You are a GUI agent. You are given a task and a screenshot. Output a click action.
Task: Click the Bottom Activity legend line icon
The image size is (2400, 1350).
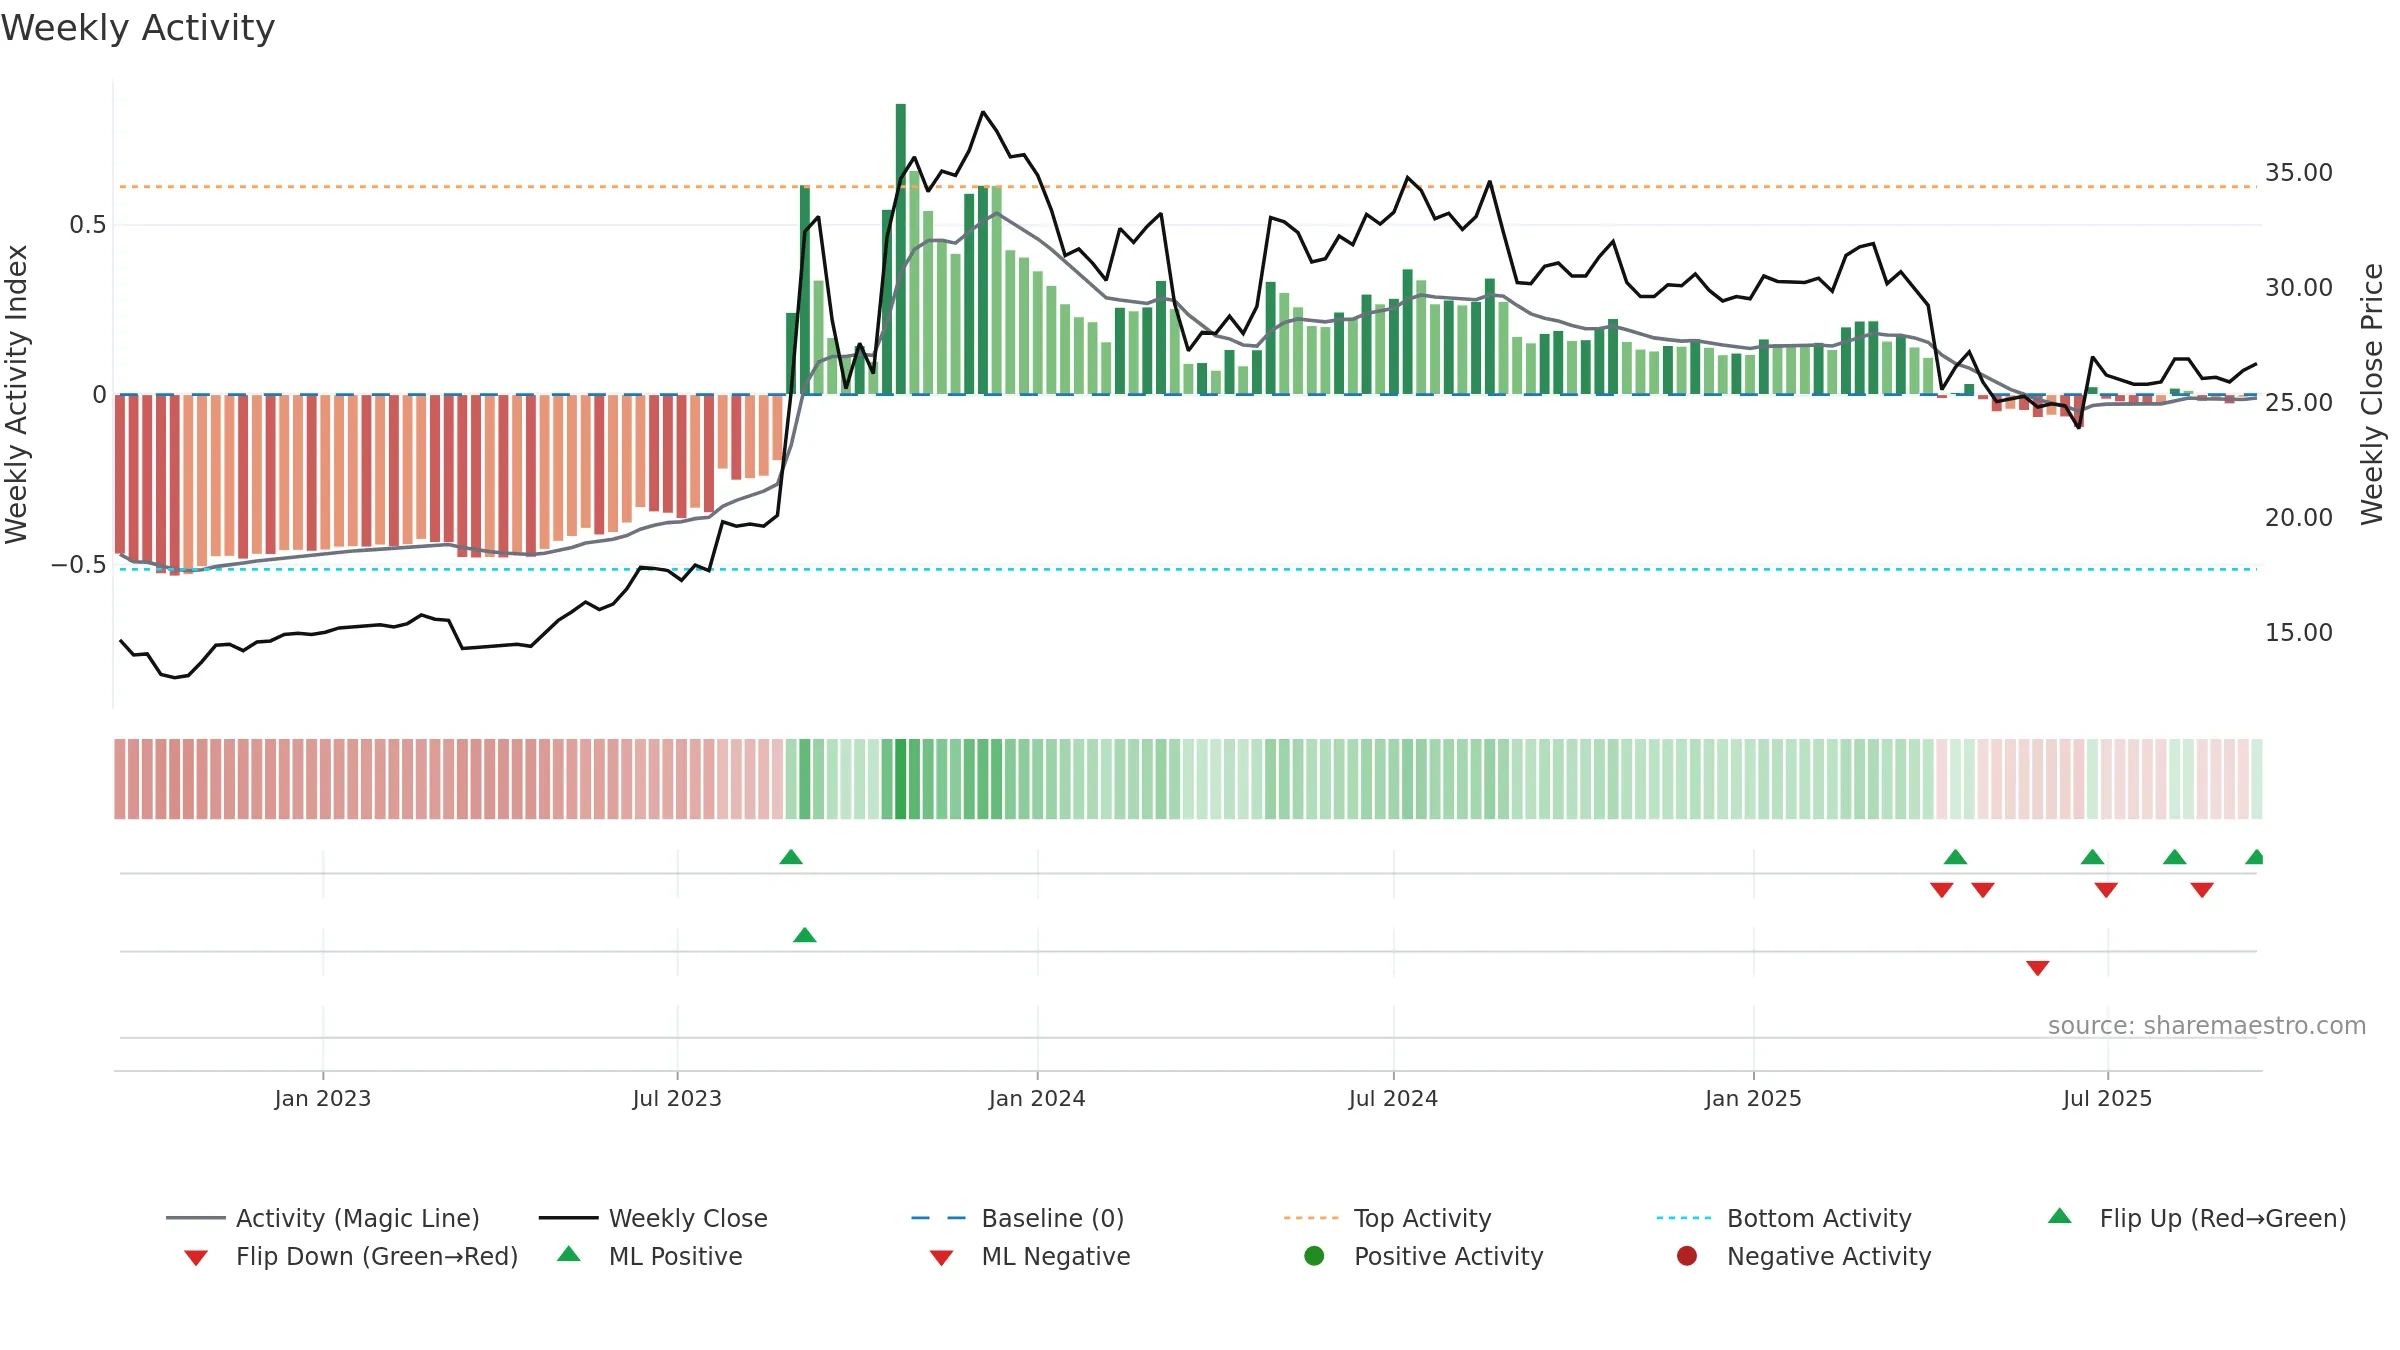pos(1683,1218)
